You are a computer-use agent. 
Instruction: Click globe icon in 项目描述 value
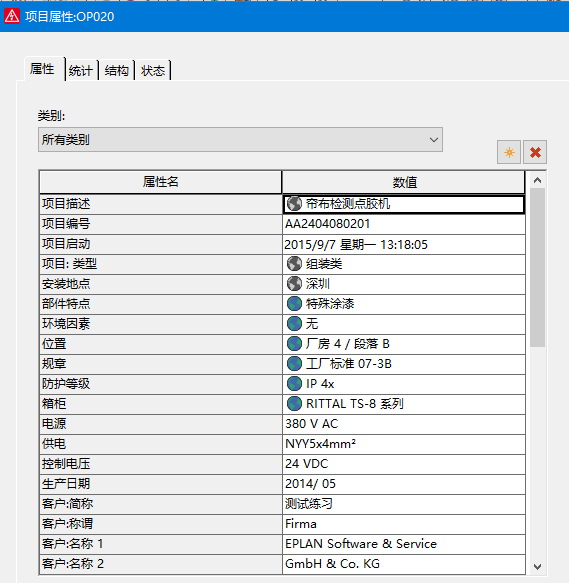(x=294, y=204)
